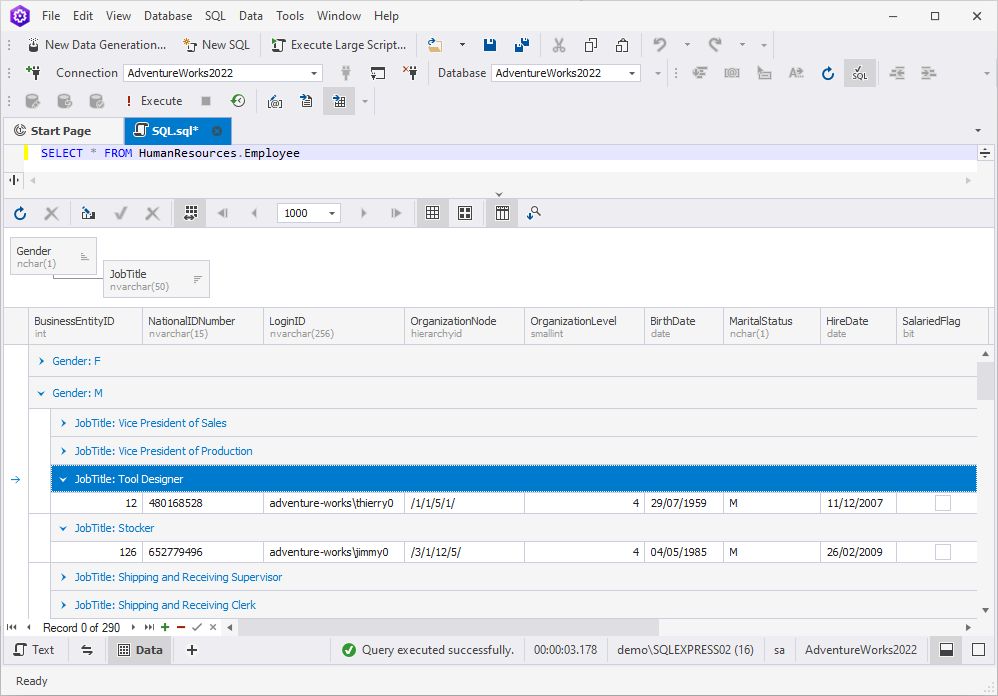This screenshot has height=696, width=998.
Task: Expand JobTitle: Vice President of Sales
Action: pos(63,423)
